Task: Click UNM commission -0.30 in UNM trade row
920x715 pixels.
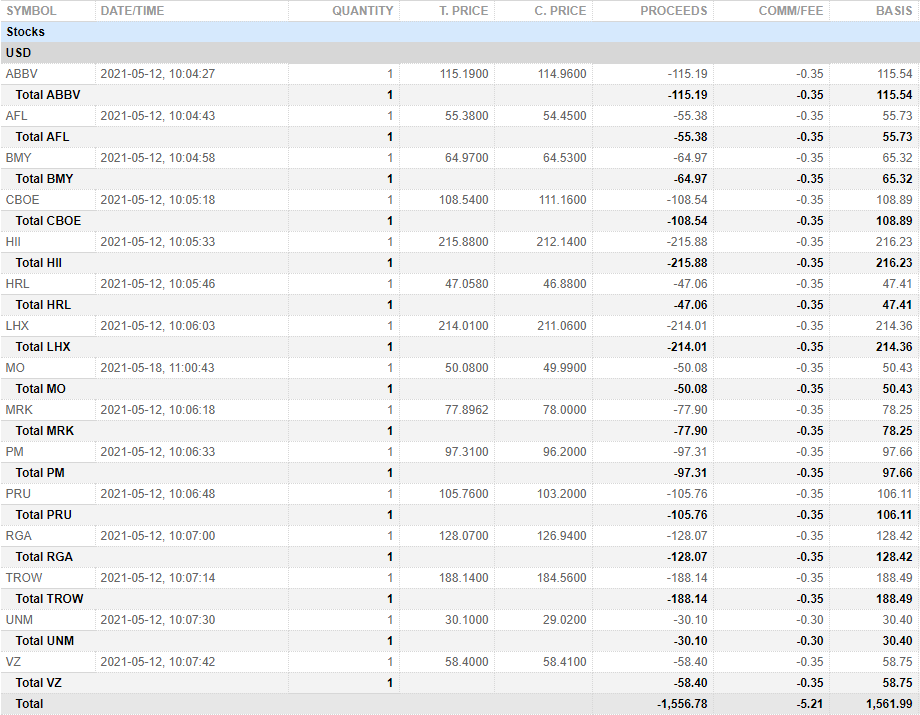Action: tap(810, 621)
